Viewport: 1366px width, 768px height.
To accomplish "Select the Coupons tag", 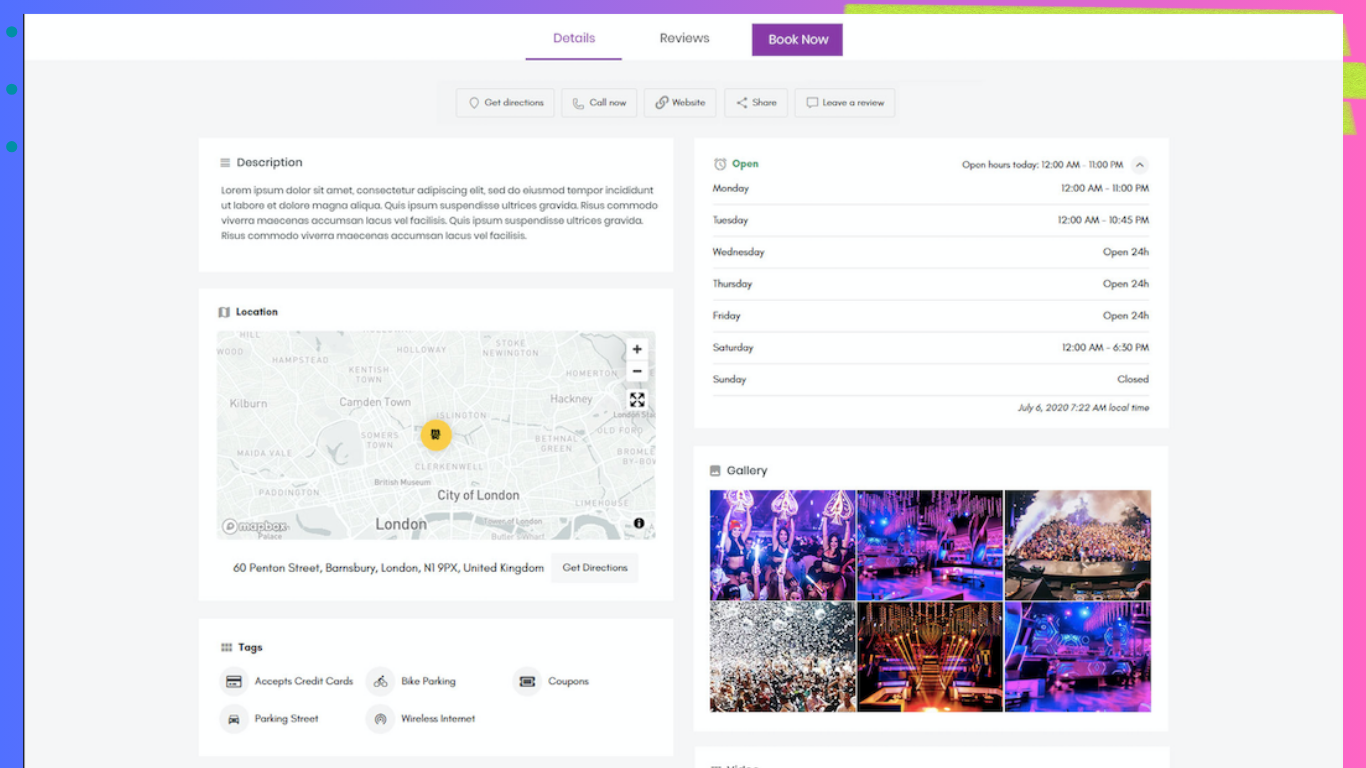I will pos(552,682).
